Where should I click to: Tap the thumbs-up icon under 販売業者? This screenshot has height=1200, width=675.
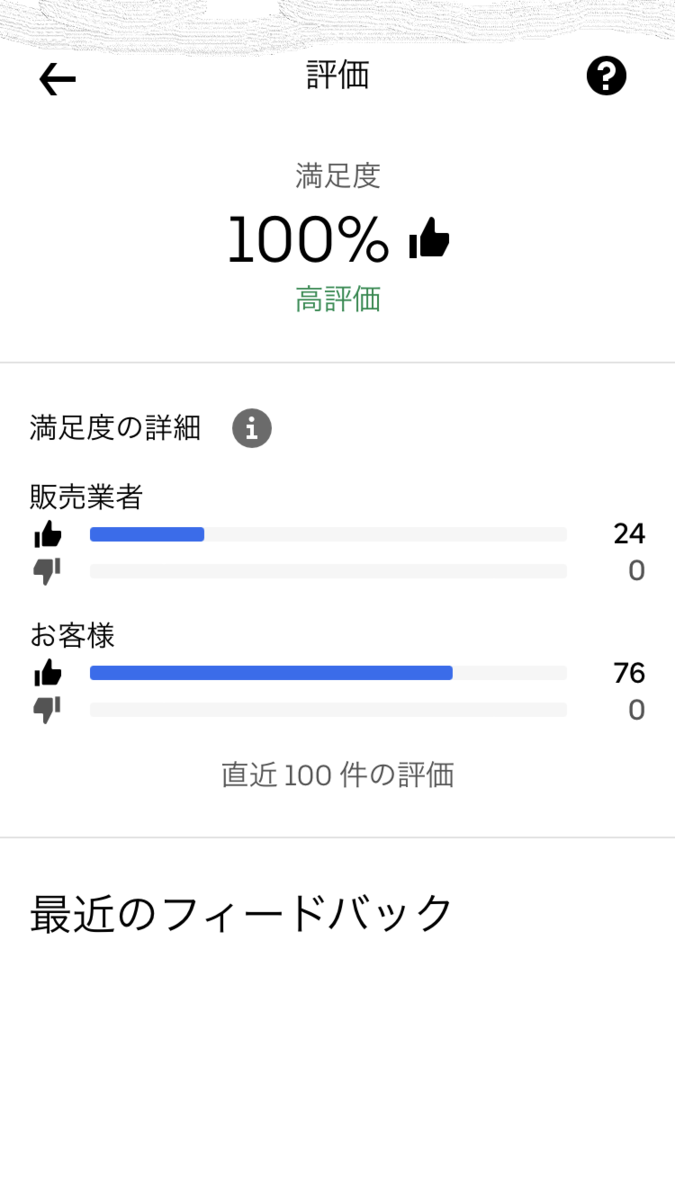pos(48,535)
